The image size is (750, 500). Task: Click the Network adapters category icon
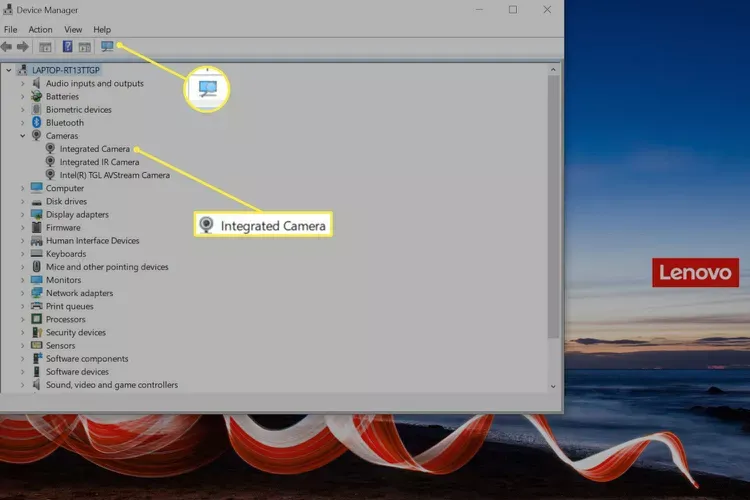coord(37,293)
